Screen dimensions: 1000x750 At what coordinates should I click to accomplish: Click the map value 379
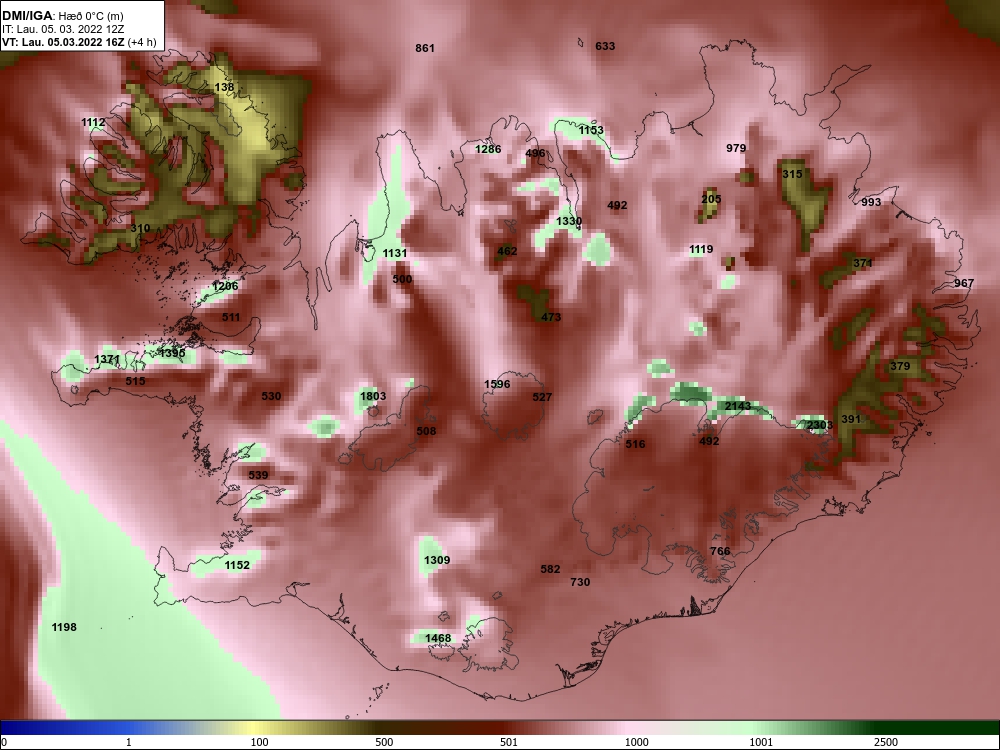pyautogui.click(x=900, y=366)
